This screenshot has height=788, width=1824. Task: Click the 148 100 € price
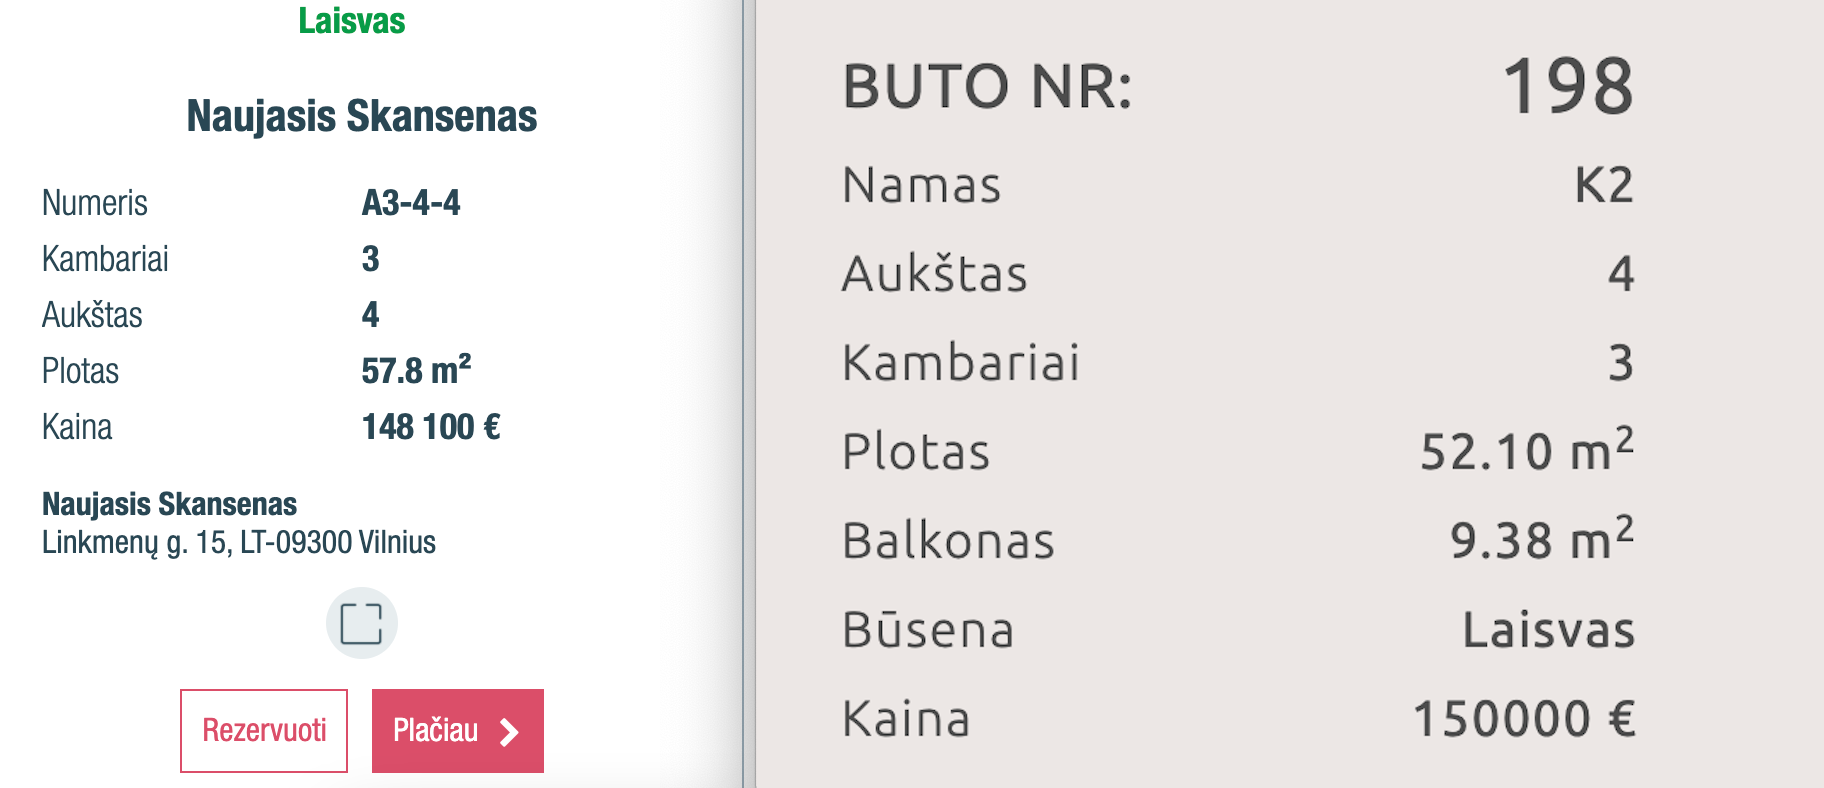point(431,427)
